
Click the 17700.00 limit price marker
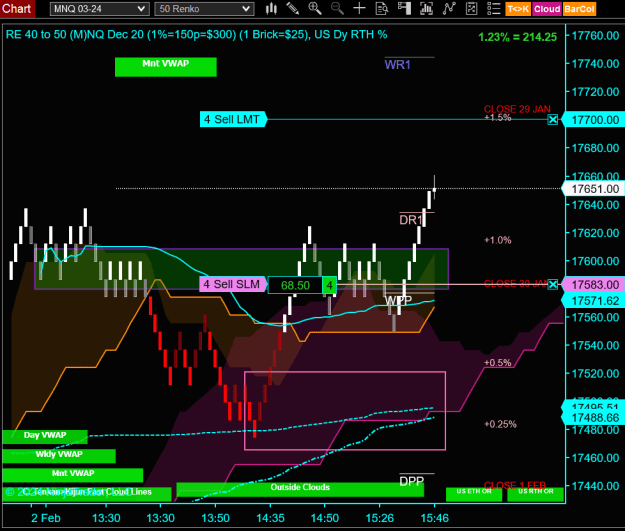point(594,120)
